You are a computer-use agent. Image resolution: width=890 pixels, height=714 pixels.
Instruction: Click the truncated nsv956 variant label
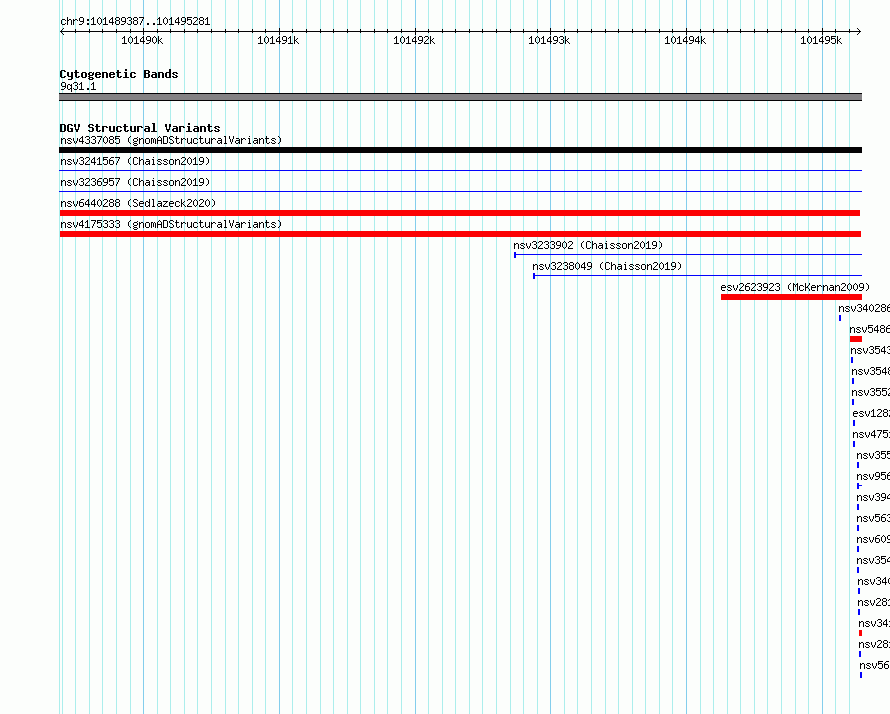(x=873, y=476)
